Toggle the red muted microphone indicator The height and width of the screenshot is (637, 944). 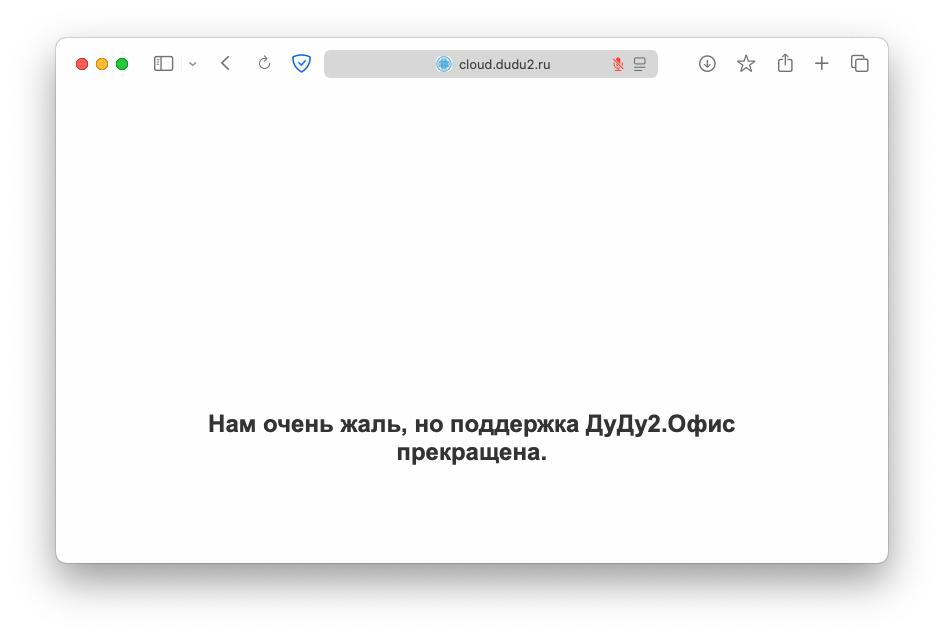(618, 64)
